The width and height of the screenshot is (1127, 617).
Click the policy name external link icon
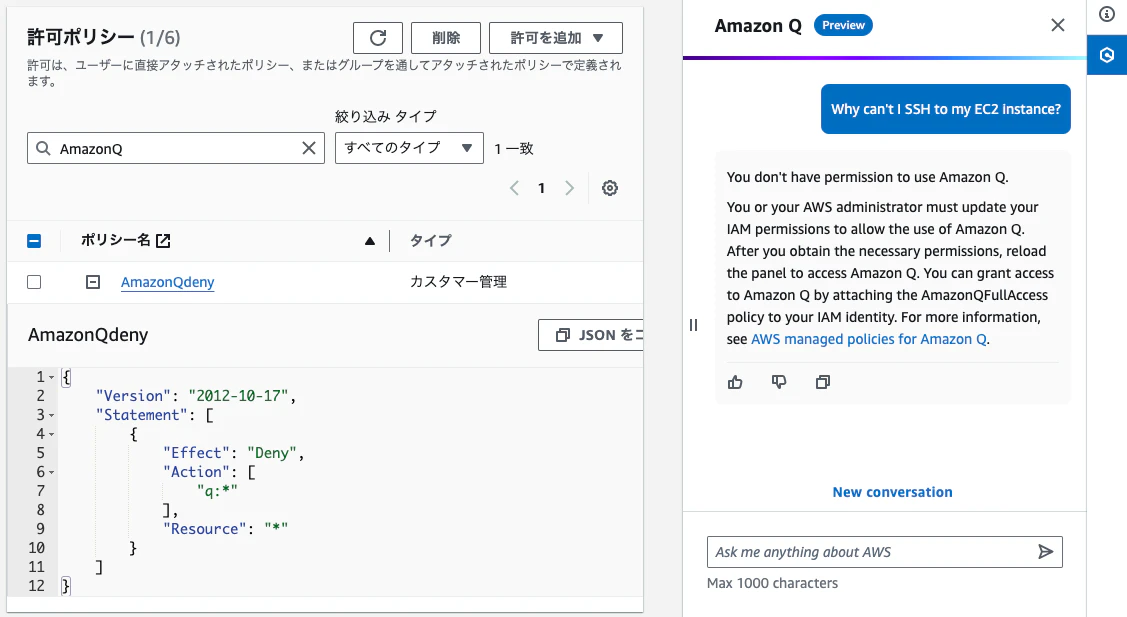point(163,241)
